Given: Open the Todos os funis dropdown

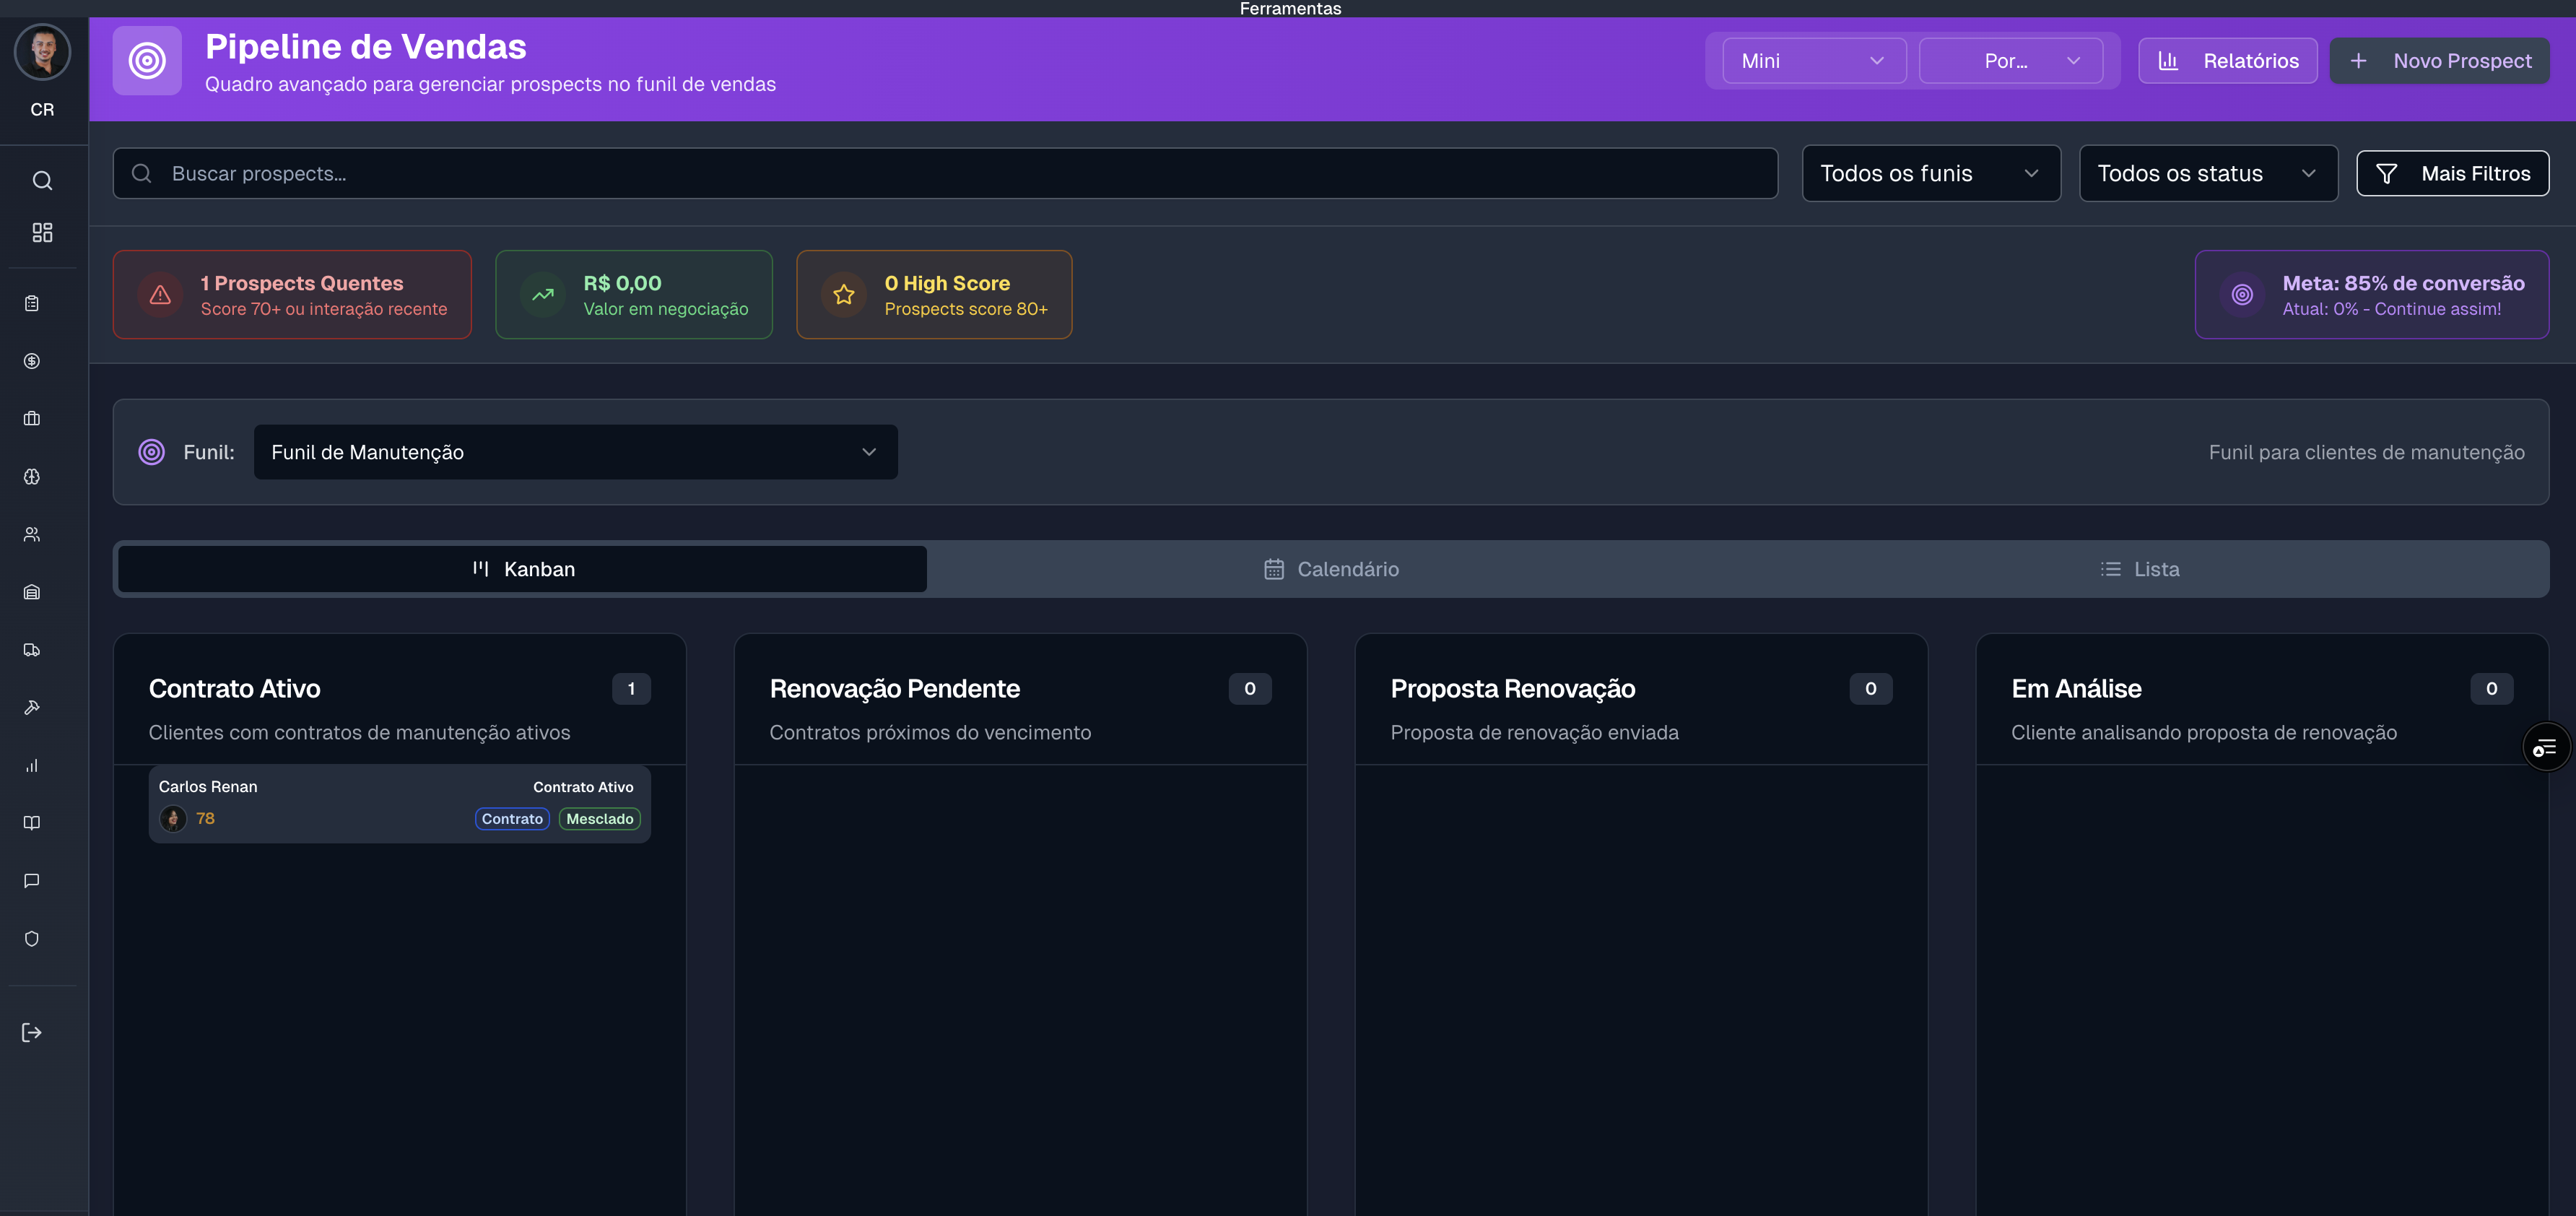Looking at the screenshot, I should coord(1930,174).
